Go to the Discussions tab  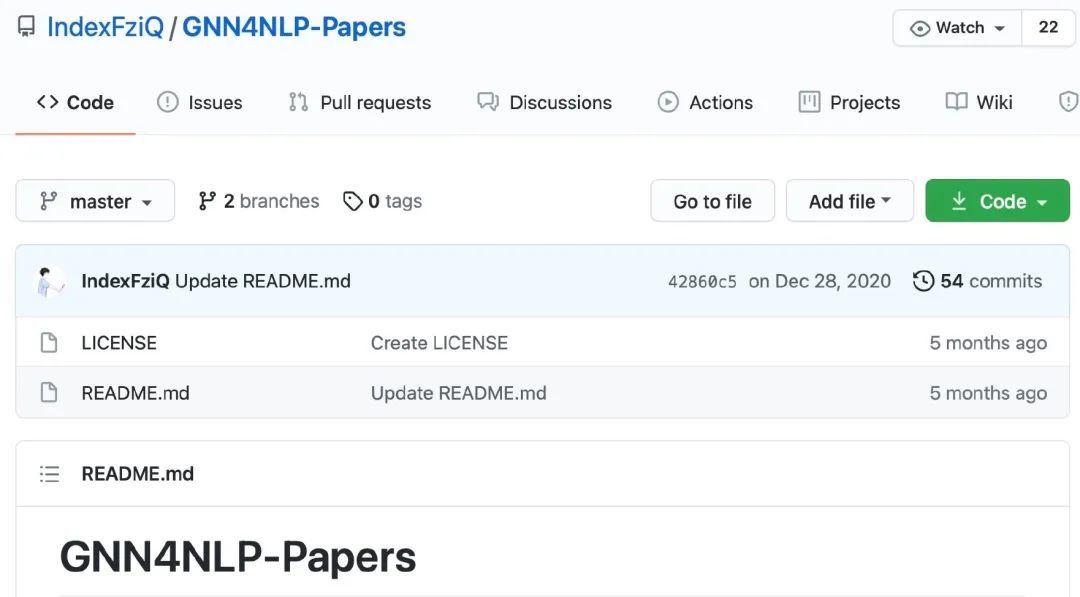coord(545,103)
